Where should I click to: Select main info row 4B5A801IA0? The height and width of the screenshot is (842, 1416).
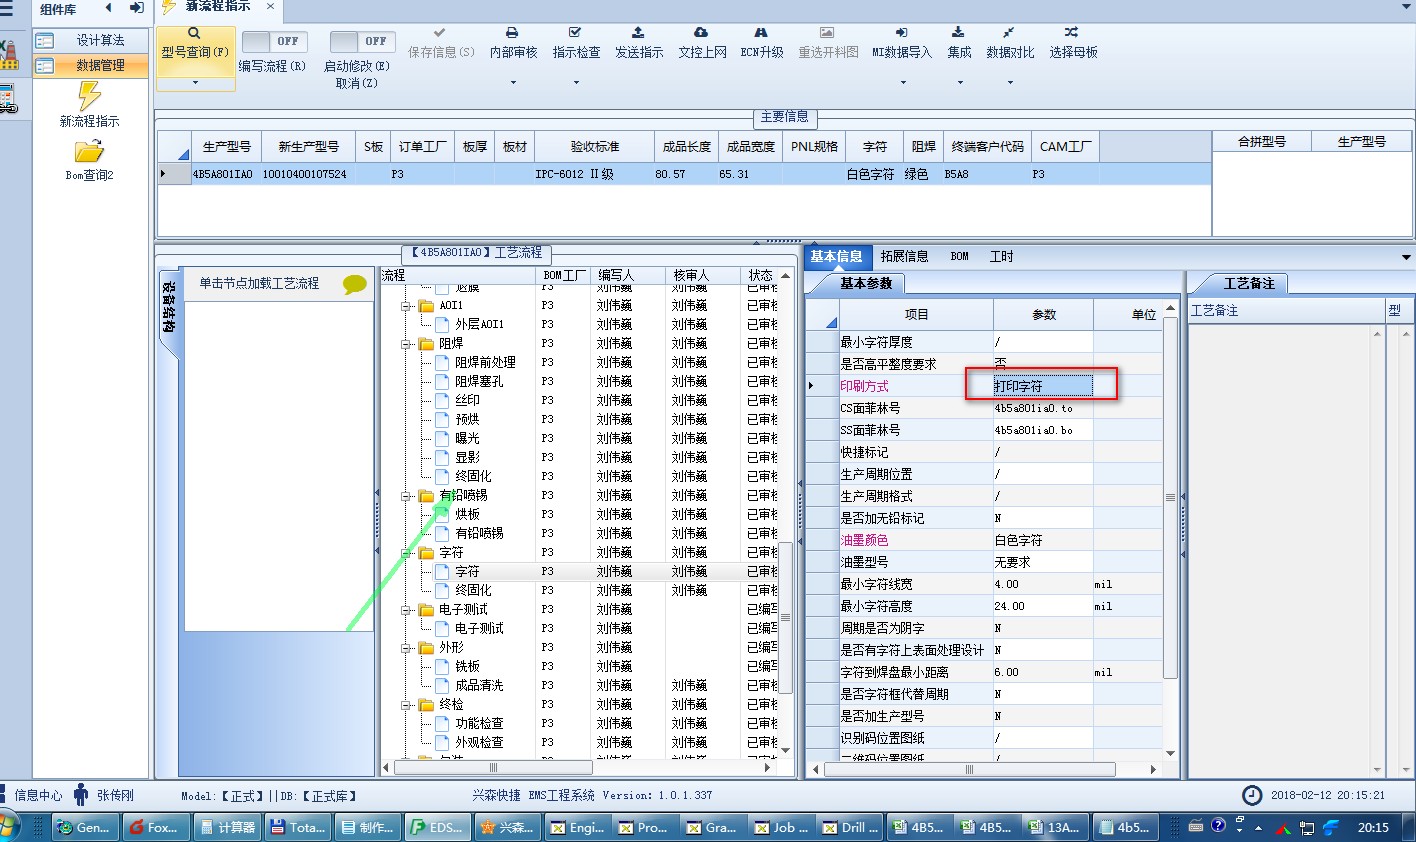(x=684, y=174)
